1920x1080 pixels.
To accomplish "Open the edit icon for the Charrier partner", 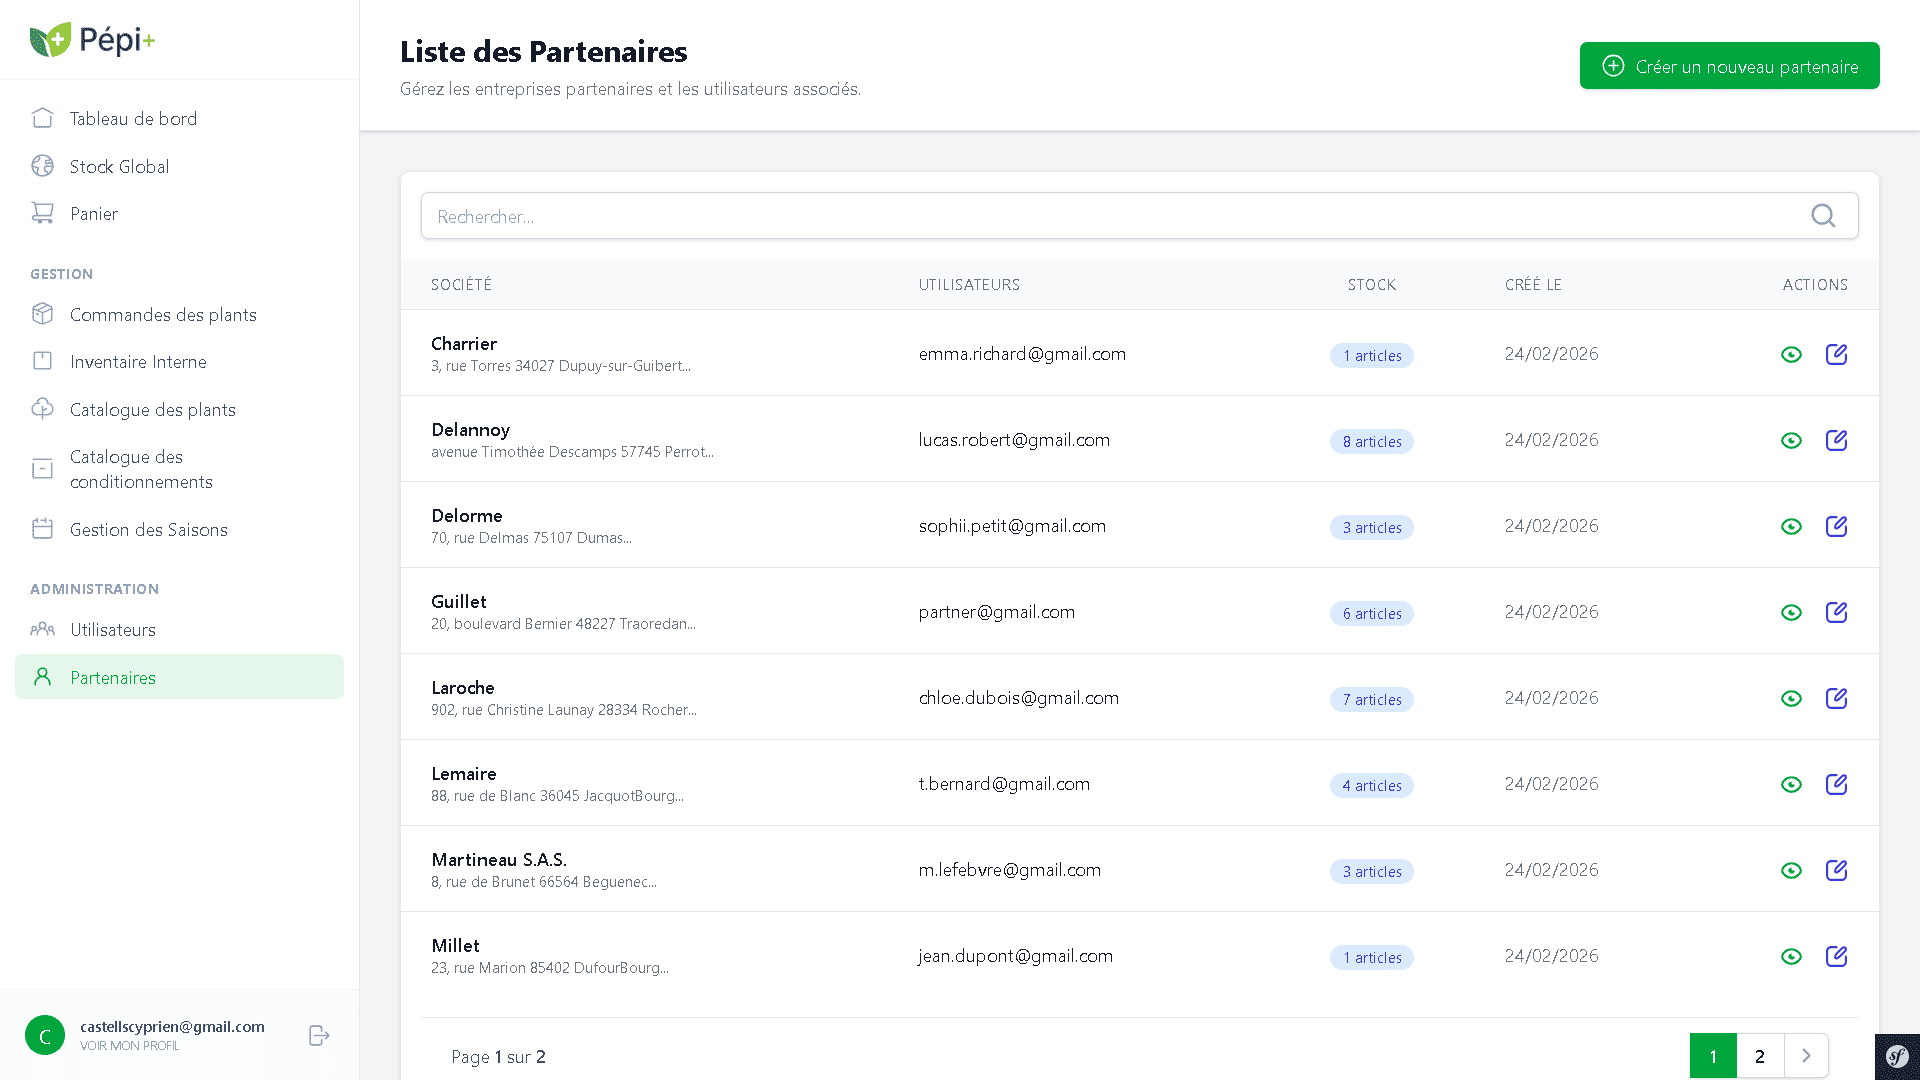I will pos(1837,354).
